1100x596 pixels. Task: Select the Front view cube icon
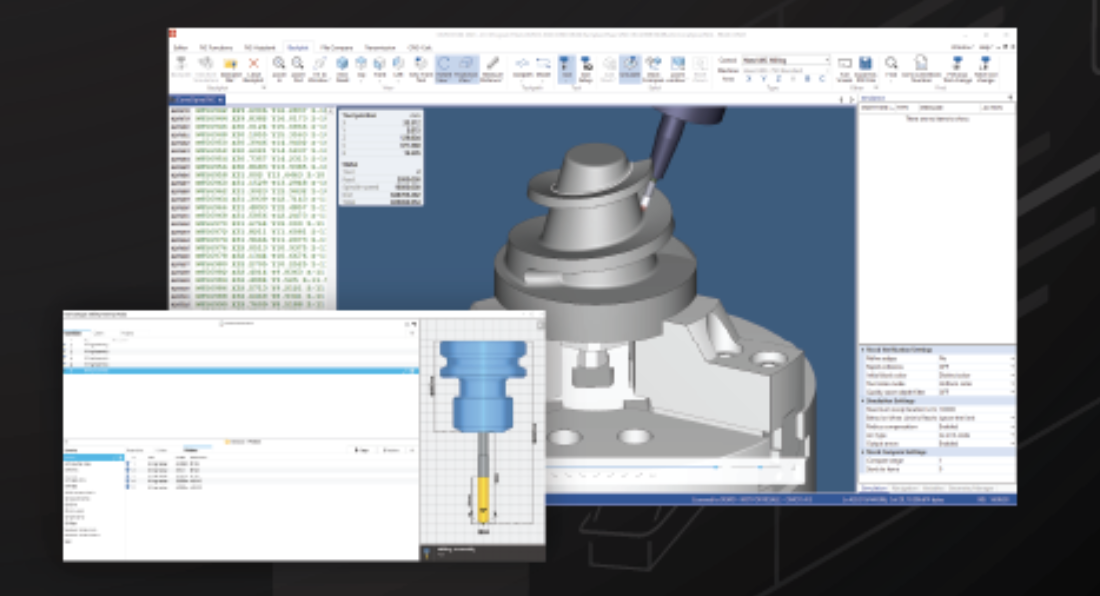[x=380, y=67]
